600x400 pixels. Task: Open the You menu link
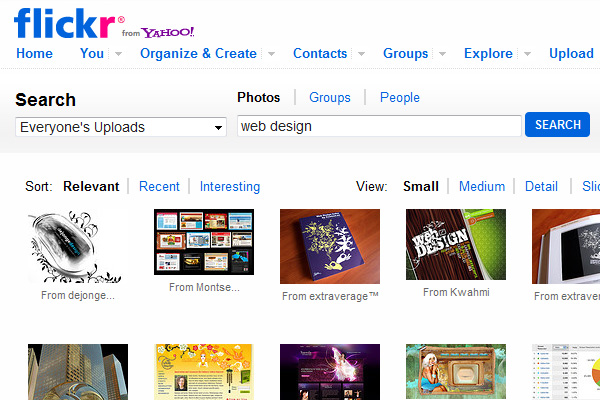pos(92,54)
